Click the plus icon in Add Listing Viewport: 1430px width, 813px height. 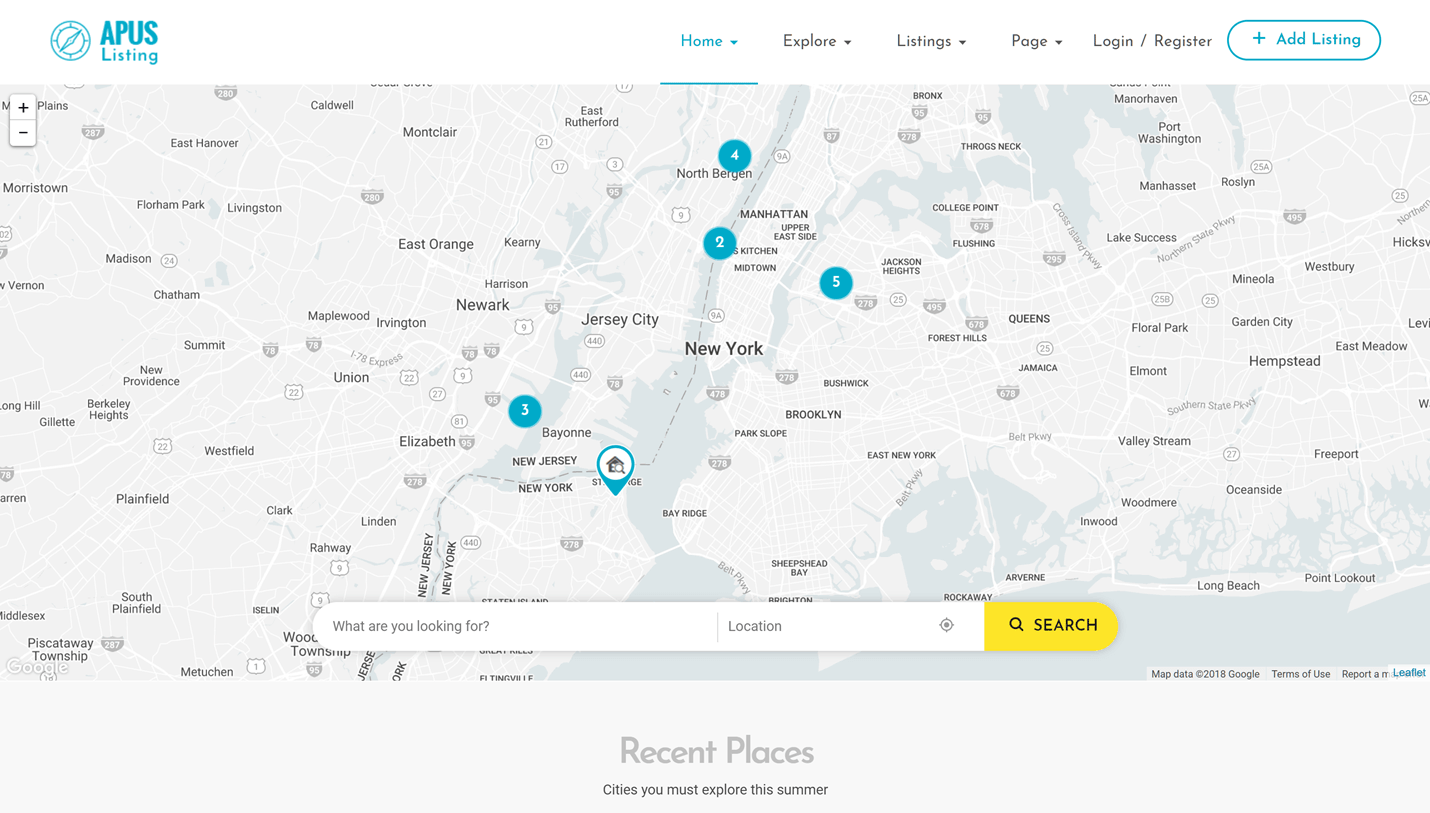[x=1259, y=39]
